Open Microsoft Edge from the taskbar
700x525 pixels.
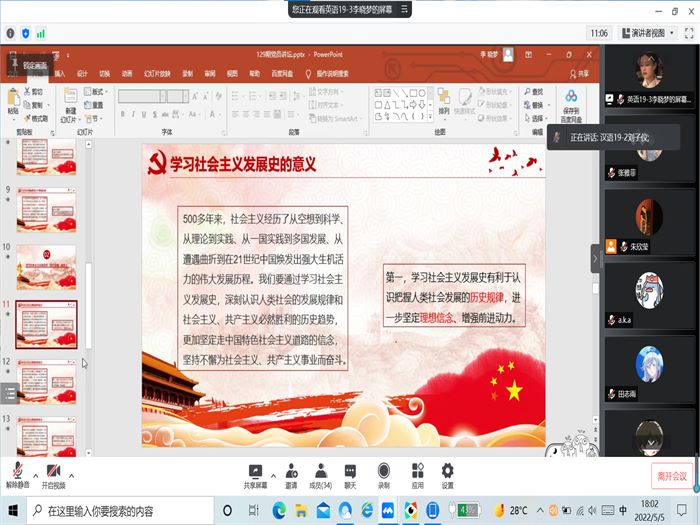pyautogui.click(x=280, y=511)
